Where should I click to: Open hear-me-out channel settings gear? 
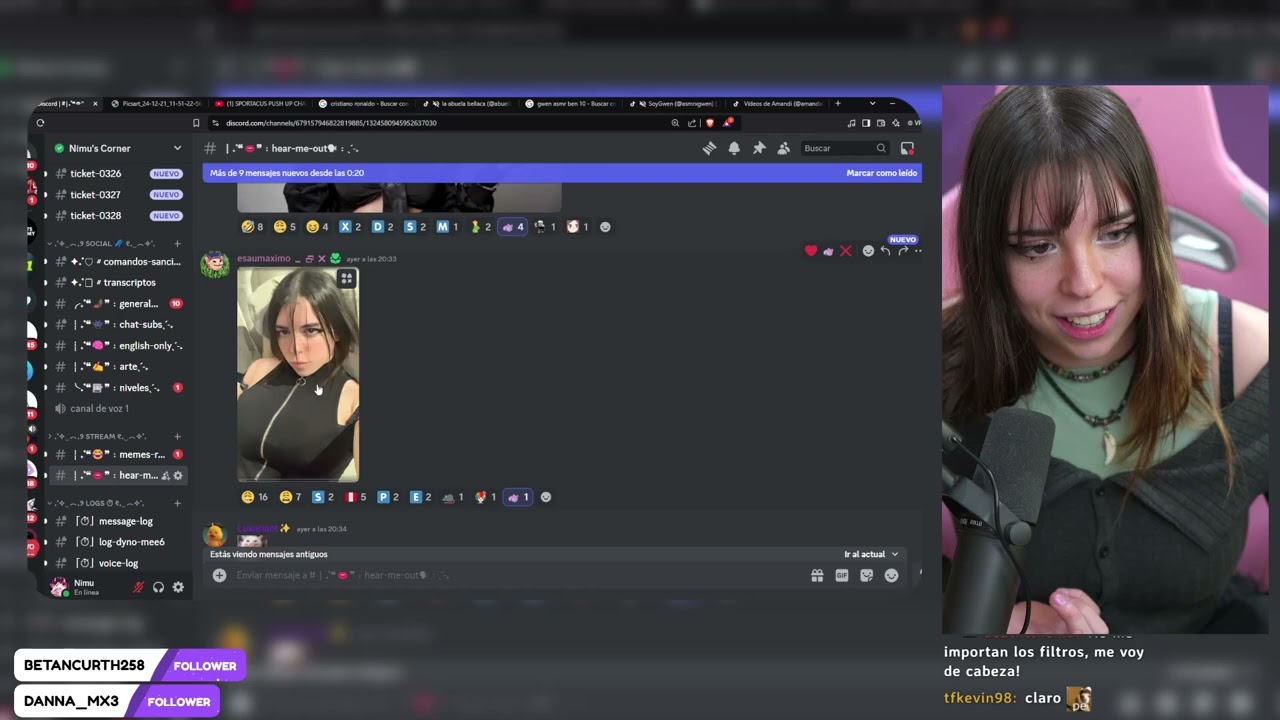[178, 475]
